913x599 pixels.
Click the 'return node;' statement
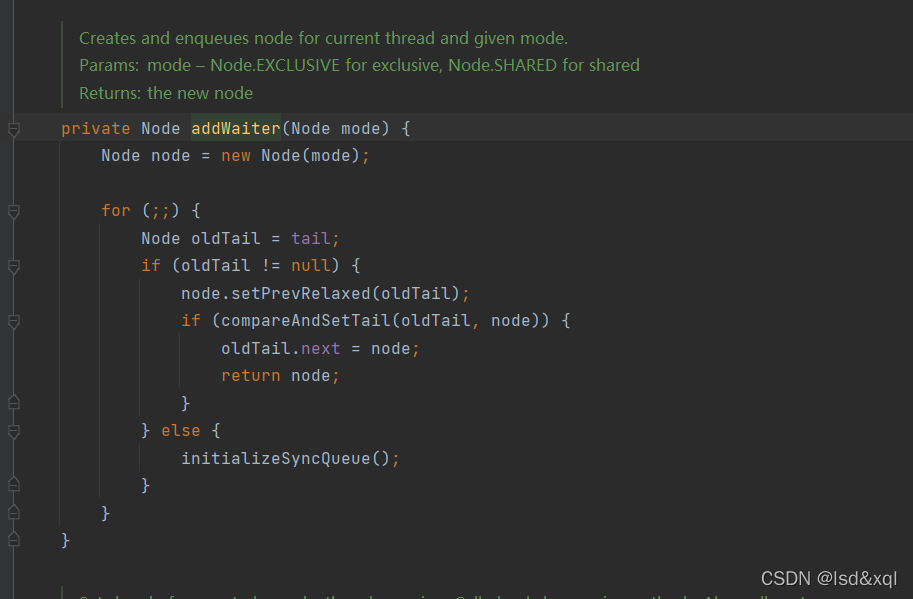(x=280, y=375)
